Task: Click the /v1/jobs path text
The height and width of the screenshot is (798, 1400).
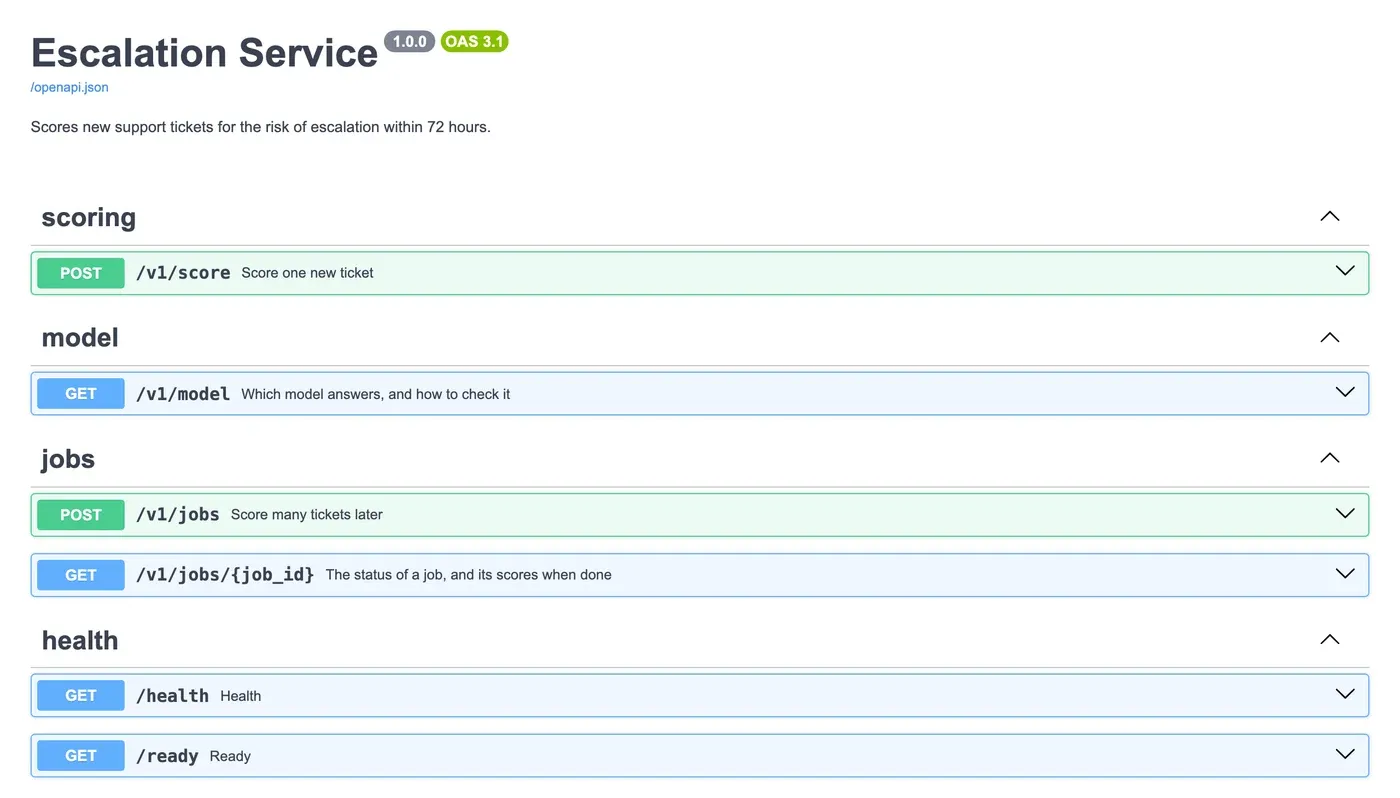Action: (178, 515)
